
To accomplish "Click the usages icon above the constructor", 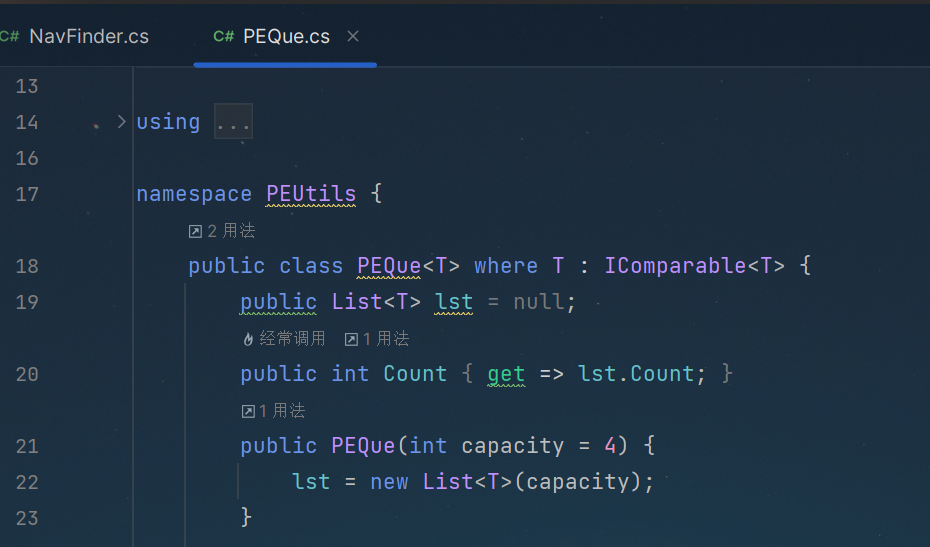I will 249,411.
